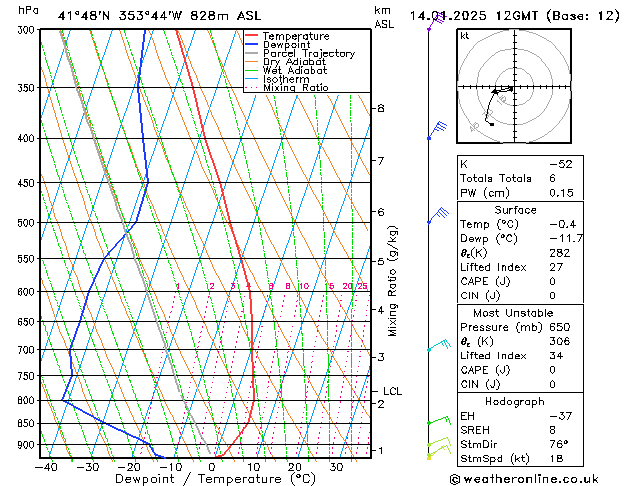Click the 'Hodograph' section header
This screenshot has height=486, width=629.
point(515,402)
